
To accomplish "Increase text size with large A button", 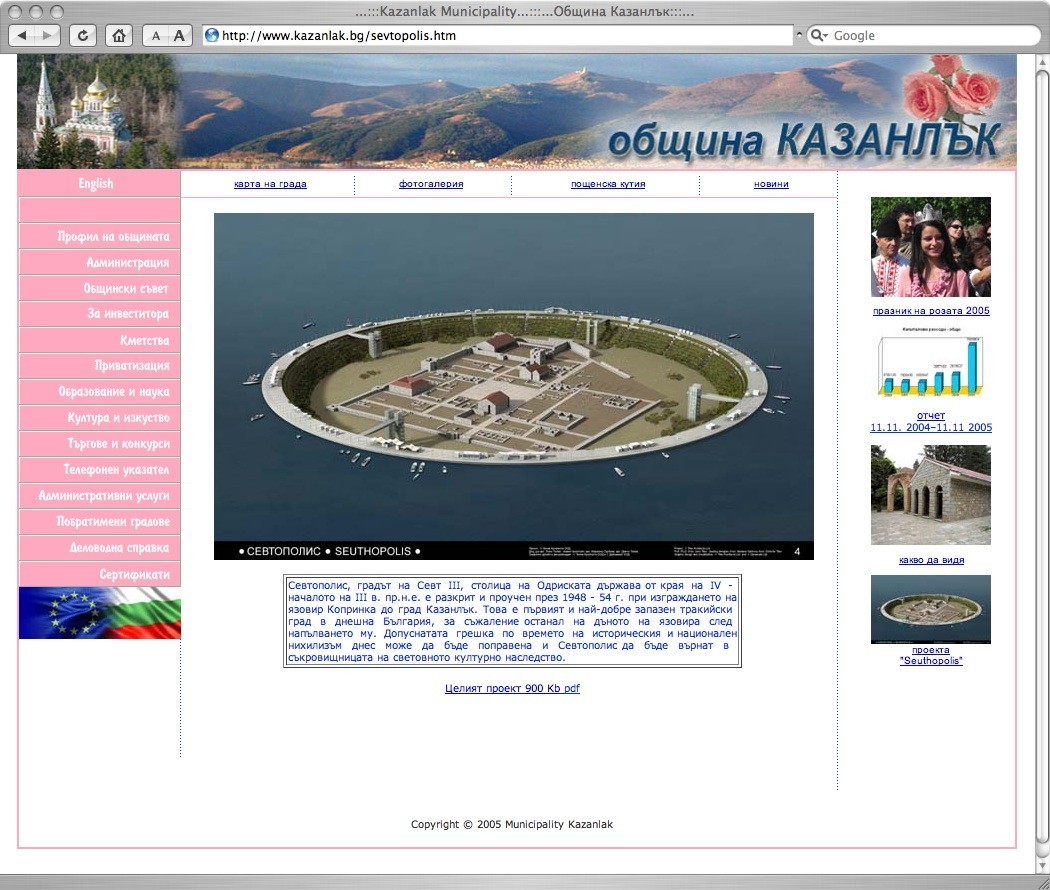I will tap(179, 35).
